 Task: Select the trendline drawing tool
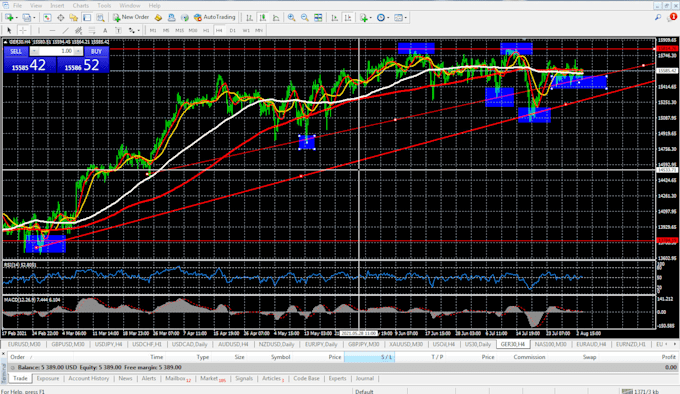(x=65, y=30)
